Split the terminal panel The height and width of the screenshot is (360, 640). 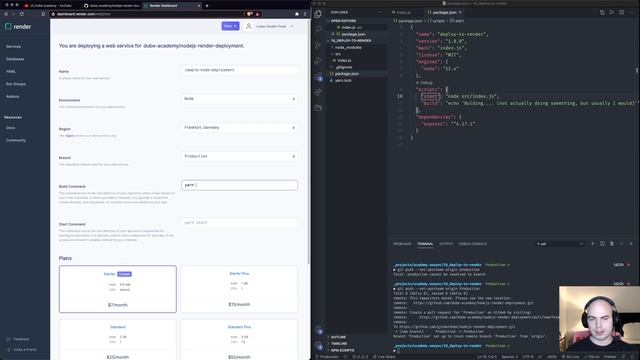(602, 244)
